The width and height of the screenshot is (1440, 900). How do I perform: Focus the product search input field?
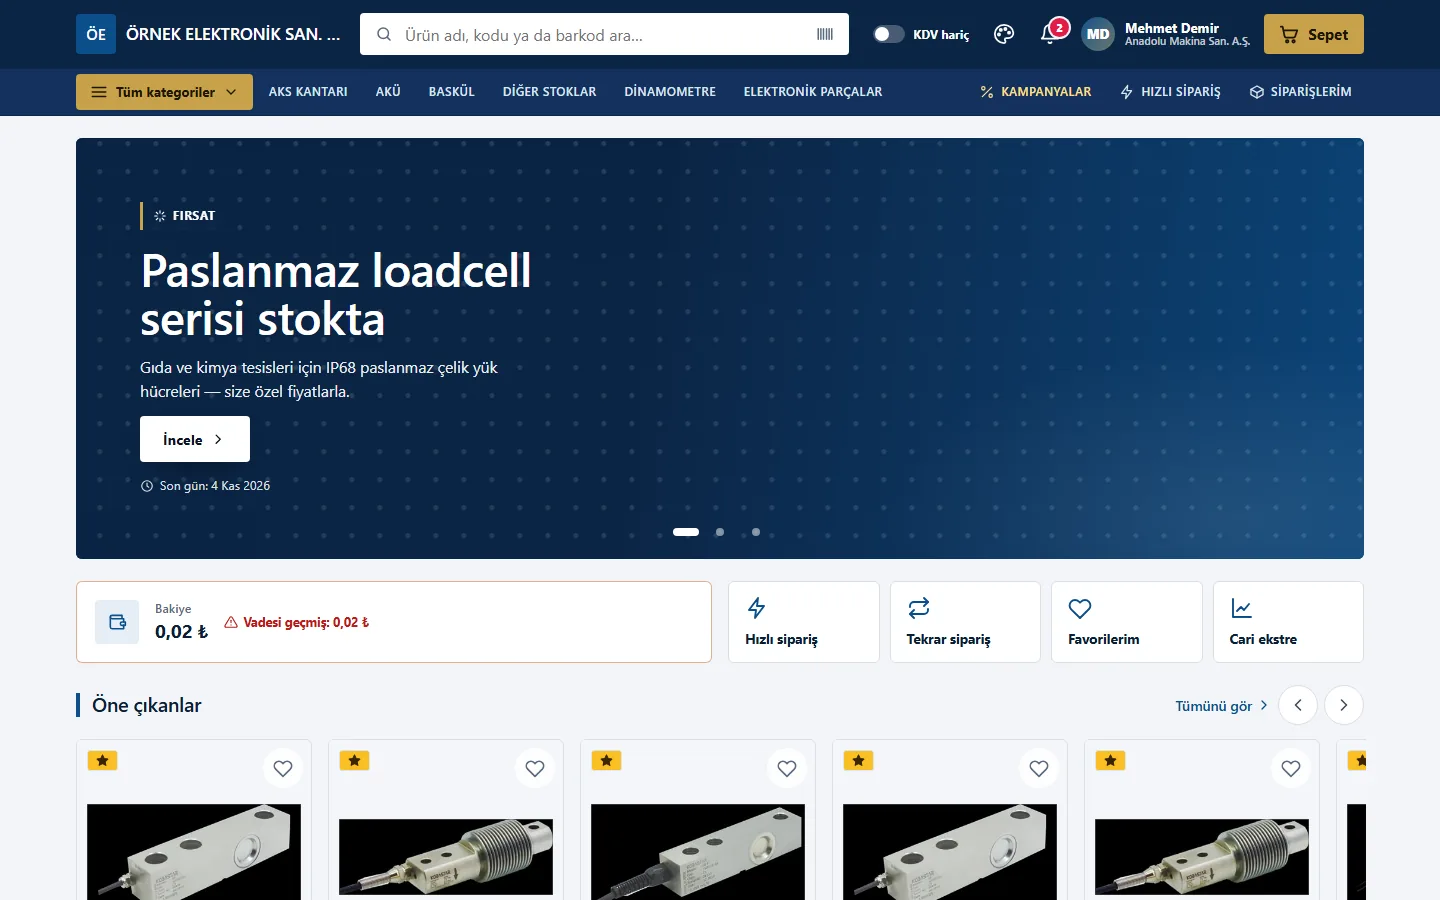pos(604,34)
